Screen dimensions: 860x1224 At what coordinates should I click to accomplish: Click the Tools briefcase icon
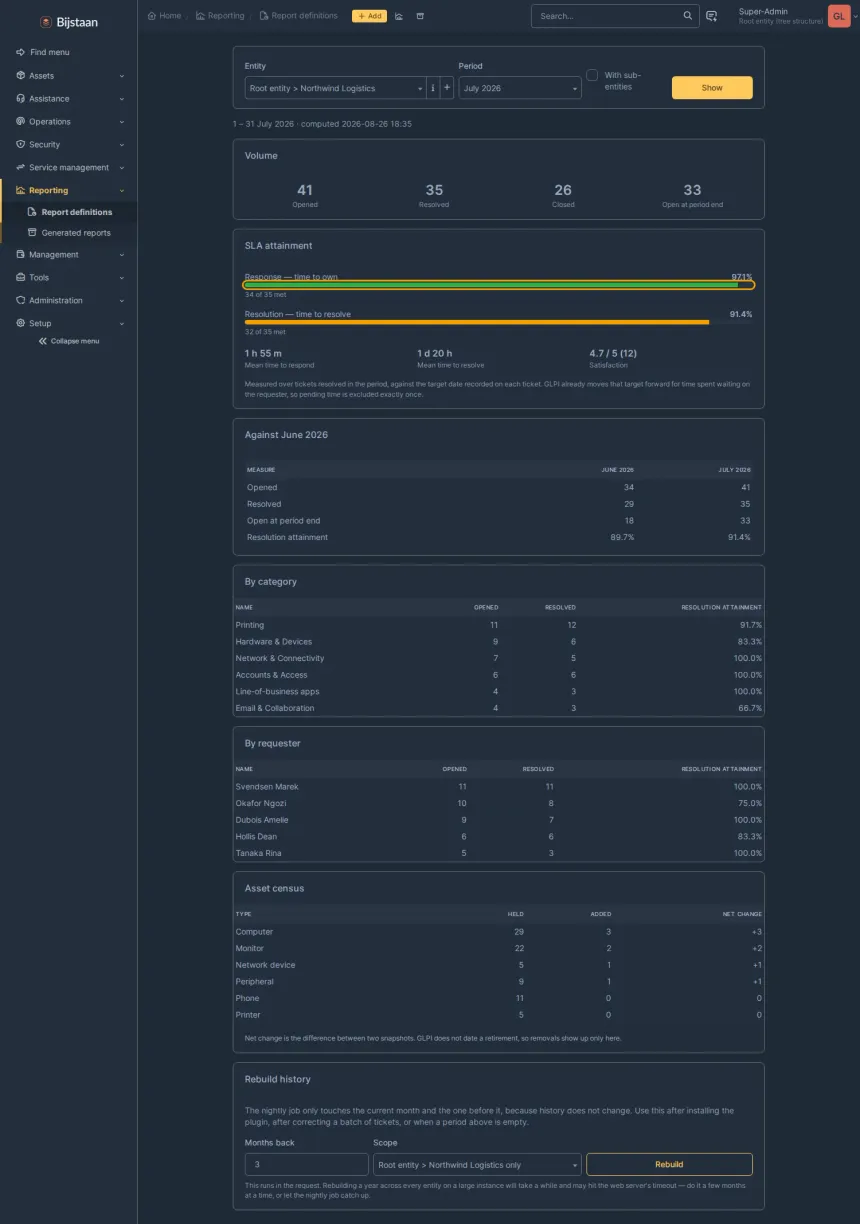pyautogui.click(x=20, y=277)
